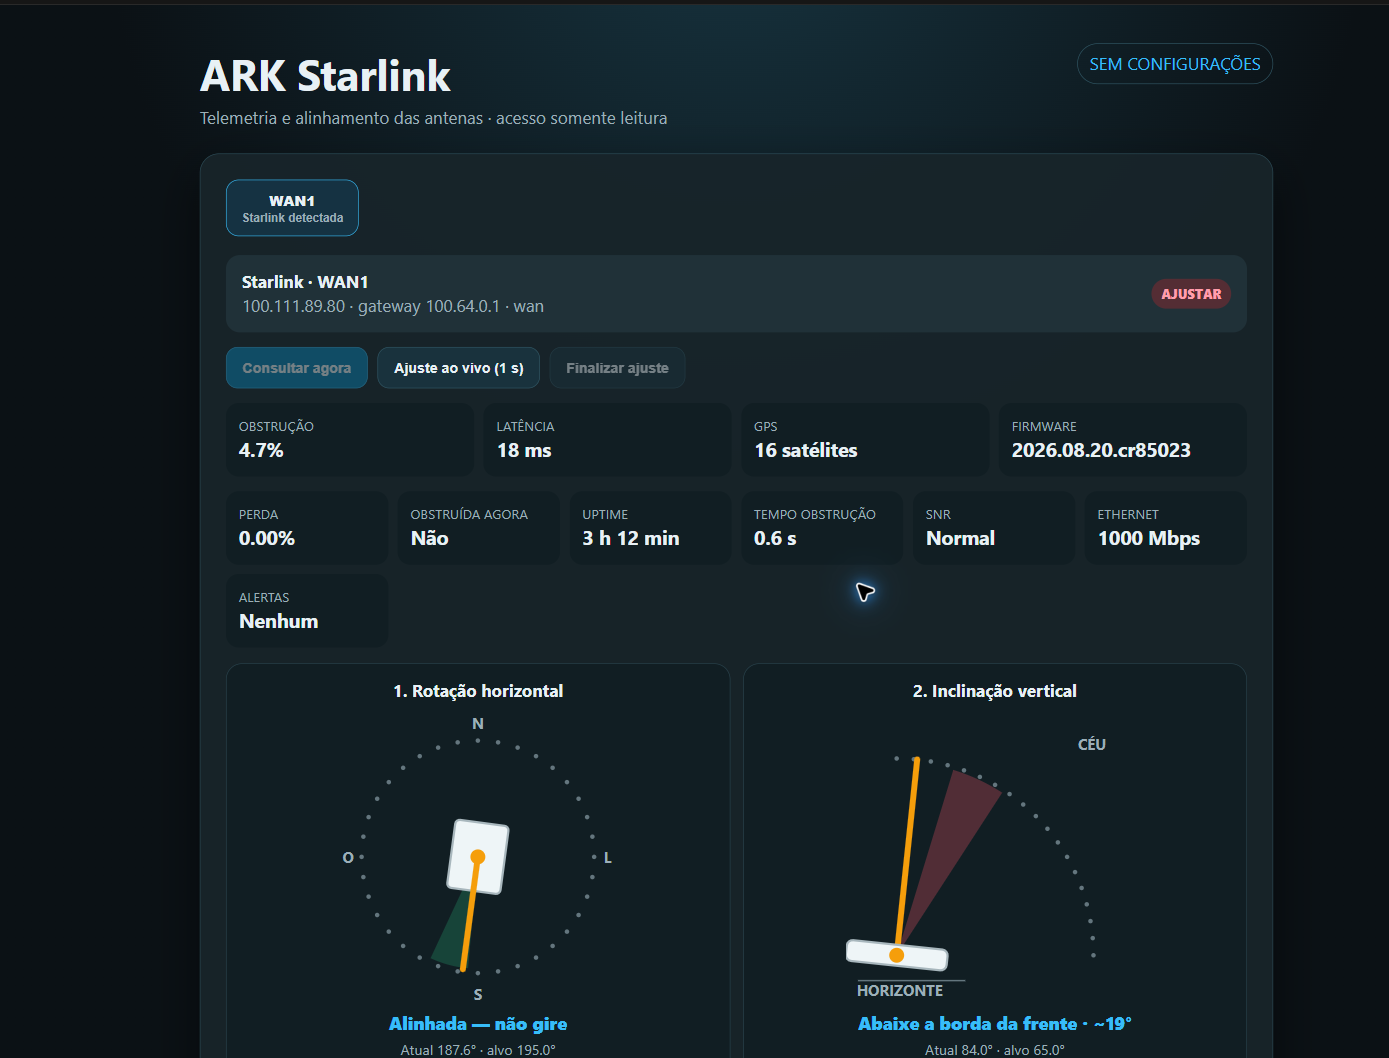This screenshot has height=1058, width=1389.
Task: Click Atual 84.0° alvo 65.0° reading
Action: coord(995,1050)
